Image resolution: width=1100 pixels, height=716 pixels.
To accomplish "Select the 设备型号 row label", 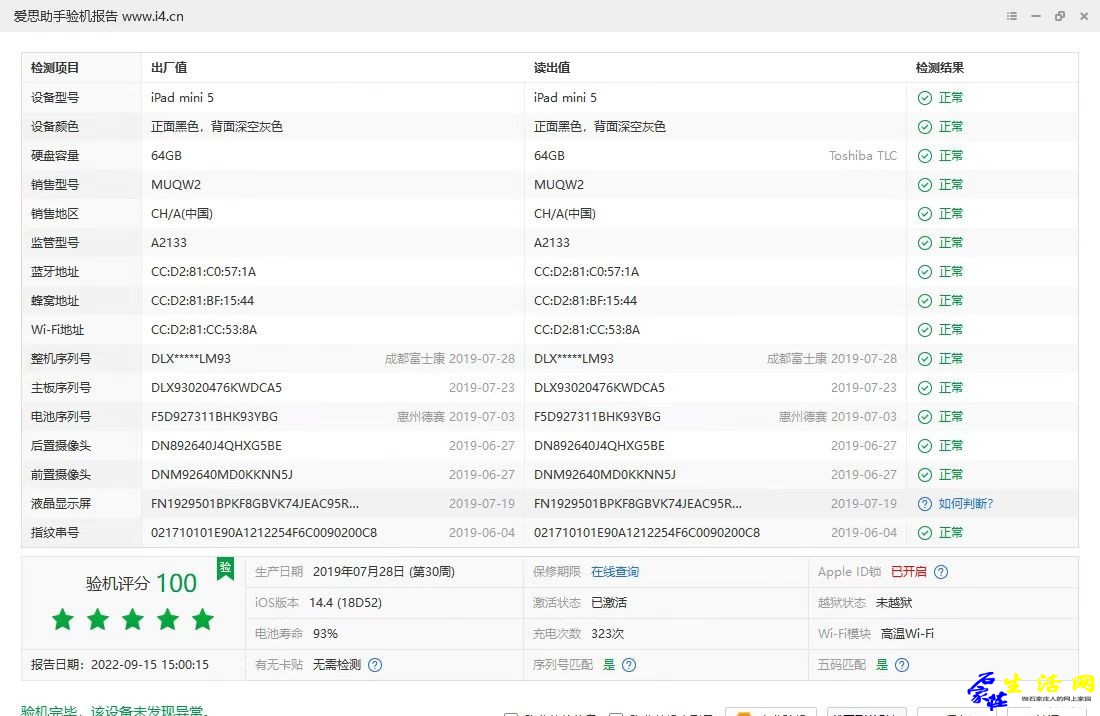I will (x=55, y=97).
